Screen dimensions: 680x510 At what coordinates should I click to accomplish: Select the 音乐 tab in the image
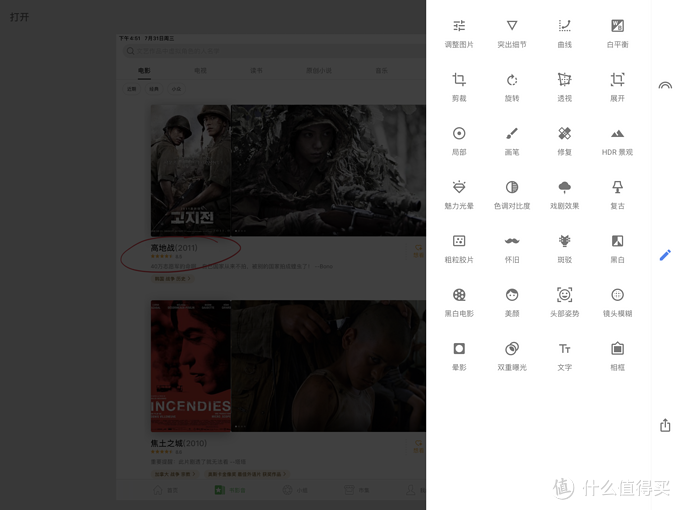[382, 70]
